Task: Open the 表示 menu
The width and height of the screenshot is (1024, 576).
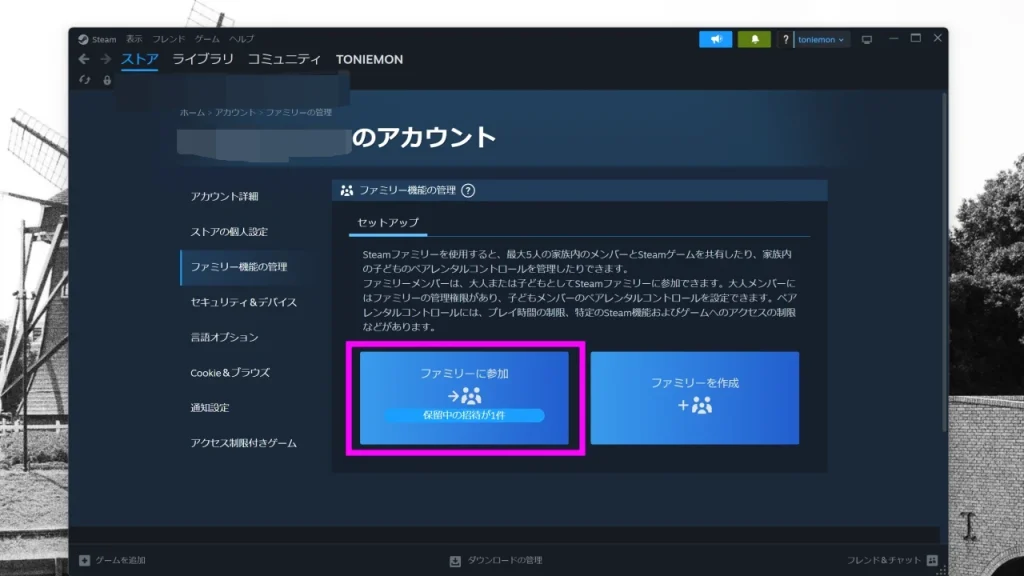Action: pyautogui.click(x=134, y=39)
